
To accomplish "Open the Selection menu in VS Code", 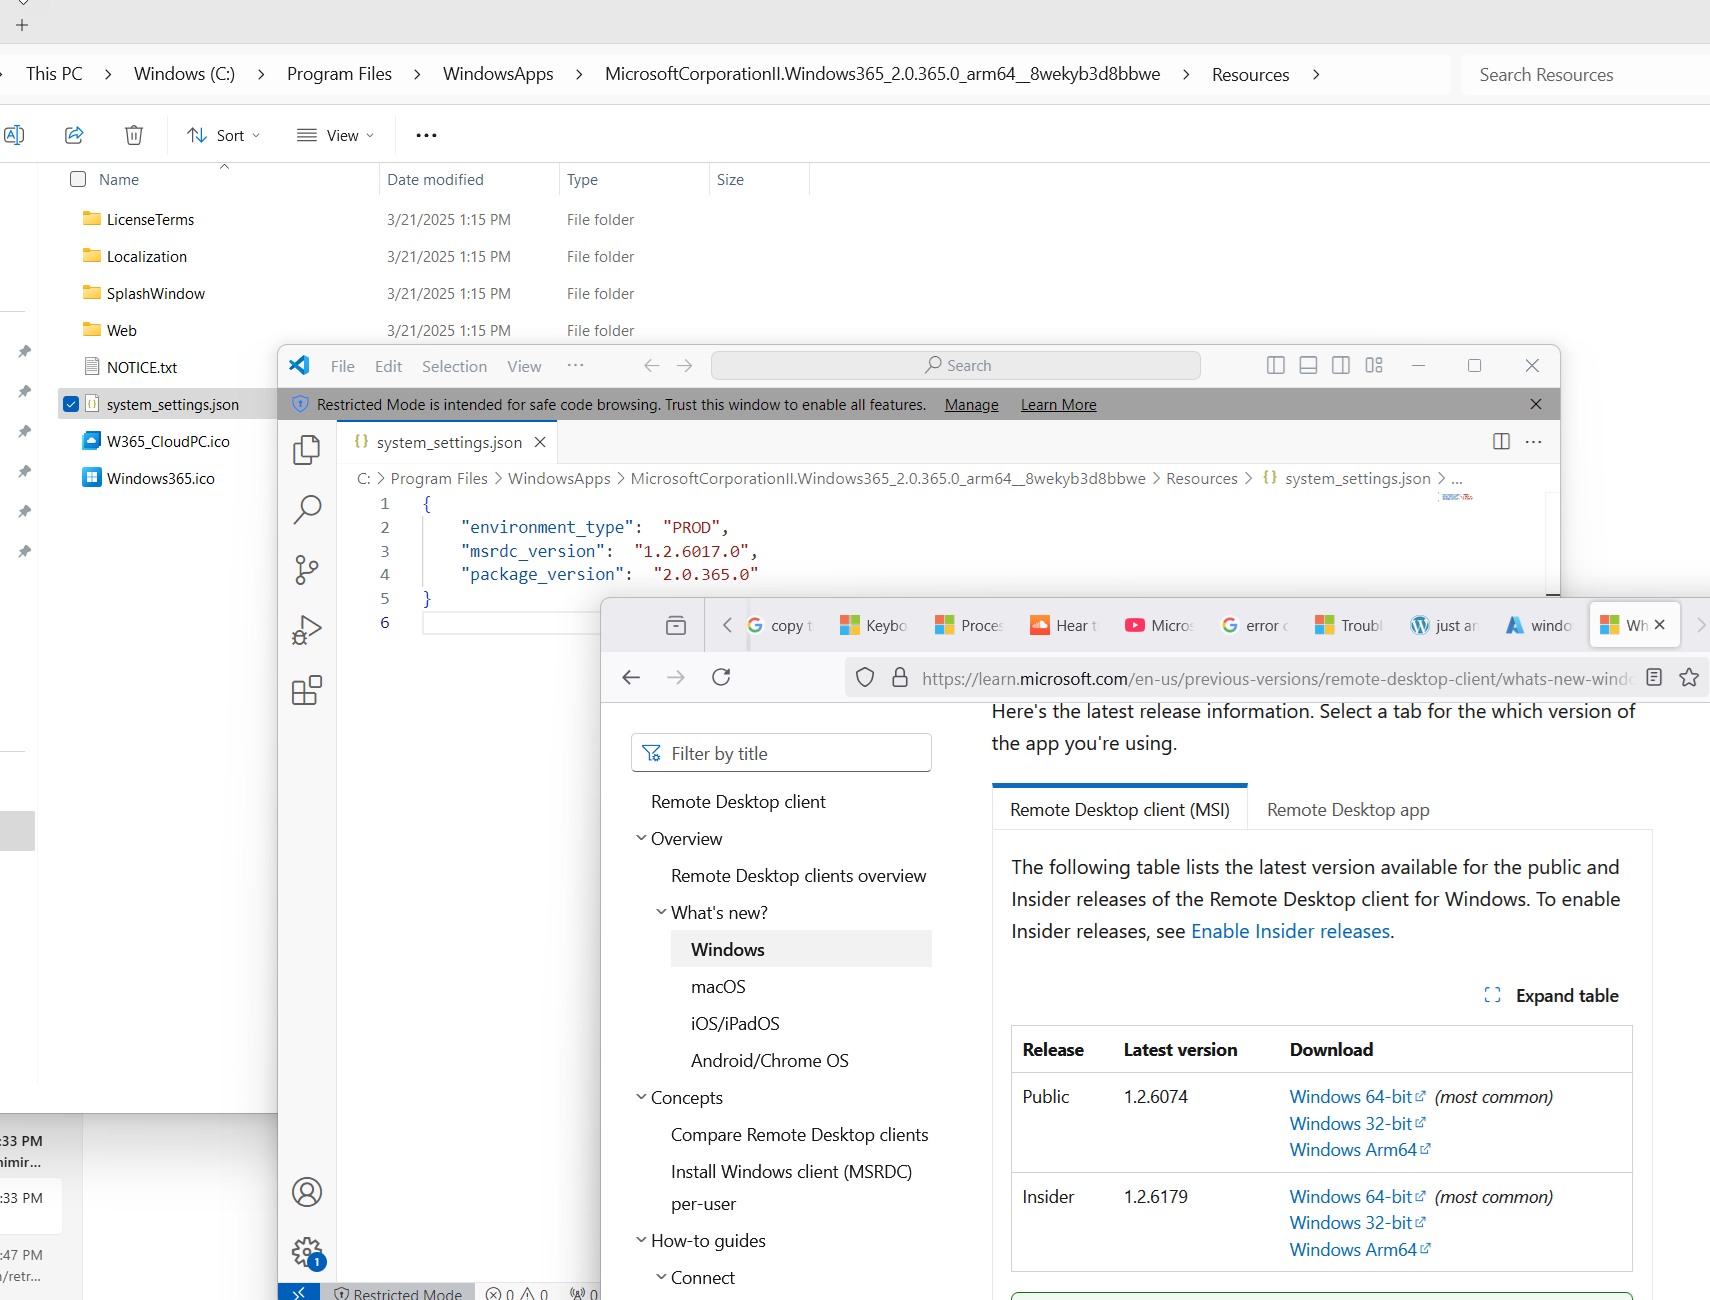I will pos(455,366).
